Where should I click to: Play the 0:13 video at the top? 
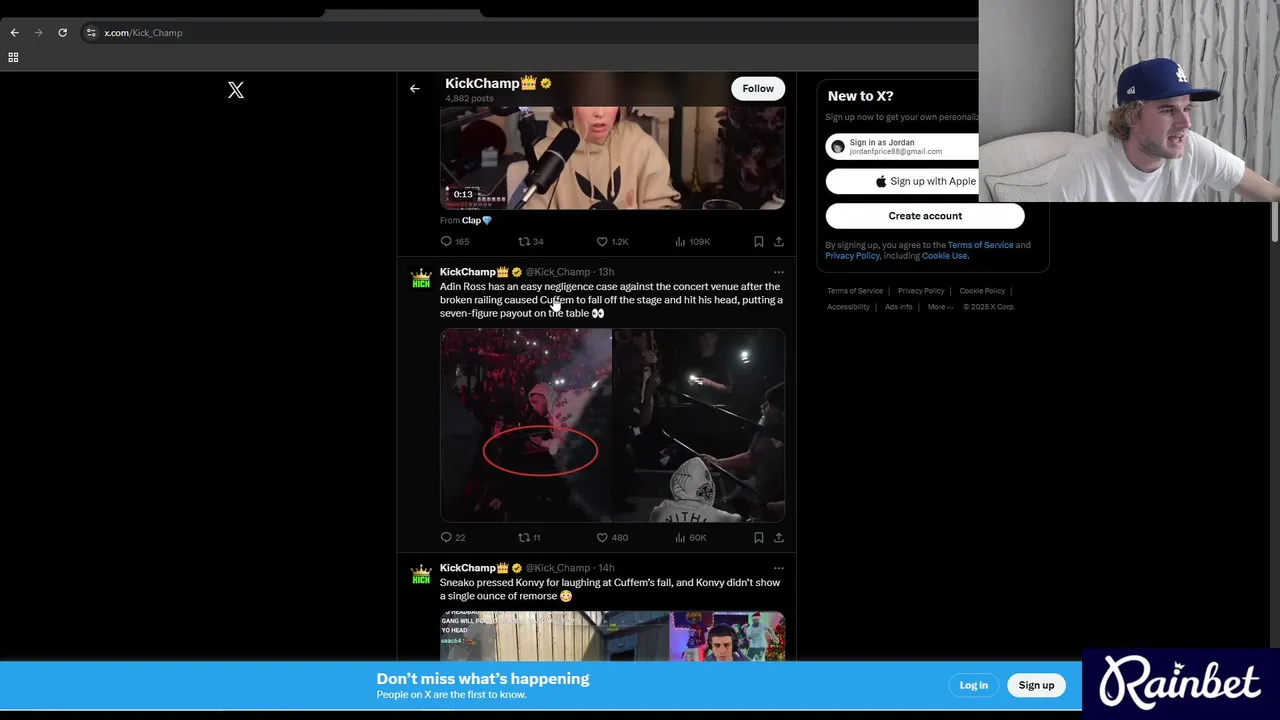(x=612, y=158)
